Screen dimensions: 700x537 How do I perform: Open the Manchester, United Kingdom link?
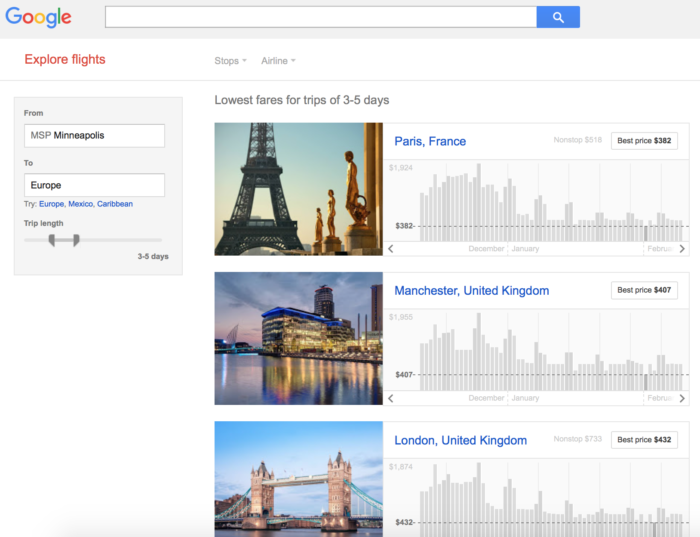click(471, 291)
